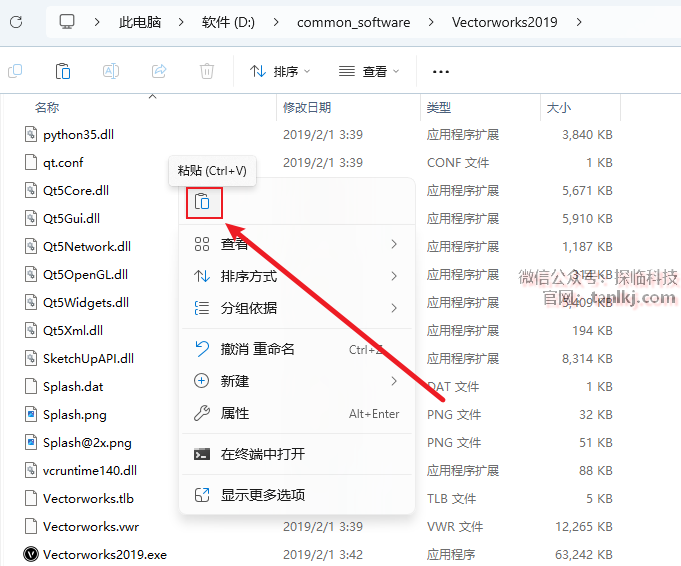This screenshot has width=681, height=566.
Task: Select the Qt5Network.dll file
Action: tap(87, 247)
